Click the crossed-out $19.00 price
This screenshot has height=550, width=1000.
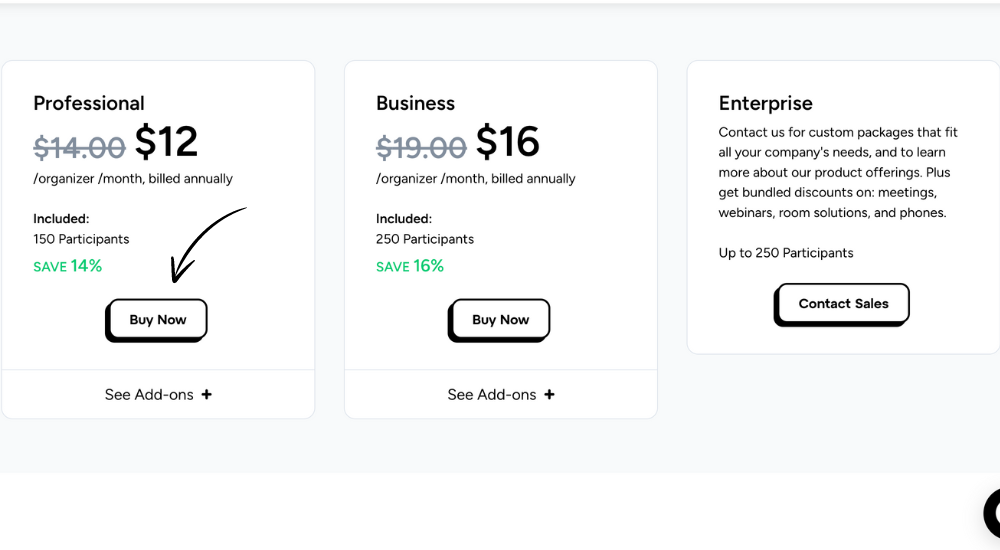421,147
